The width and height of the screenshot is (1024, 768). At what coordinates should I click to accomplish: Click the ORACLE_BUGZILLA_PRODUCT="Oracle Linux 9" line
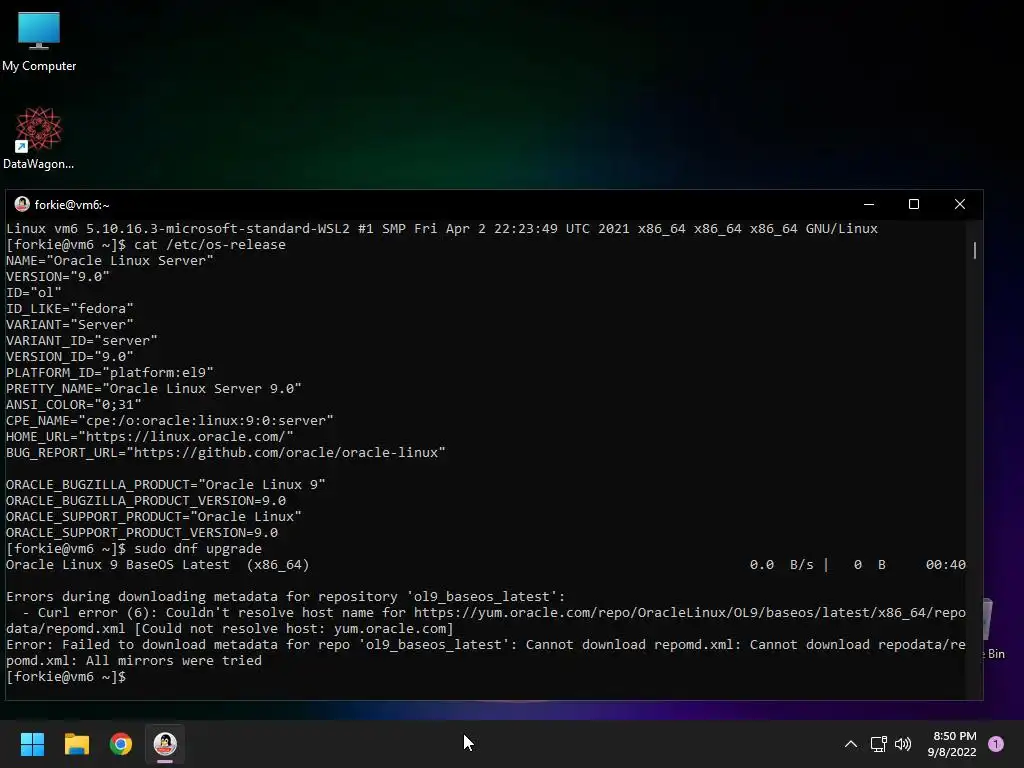point(166,485)
